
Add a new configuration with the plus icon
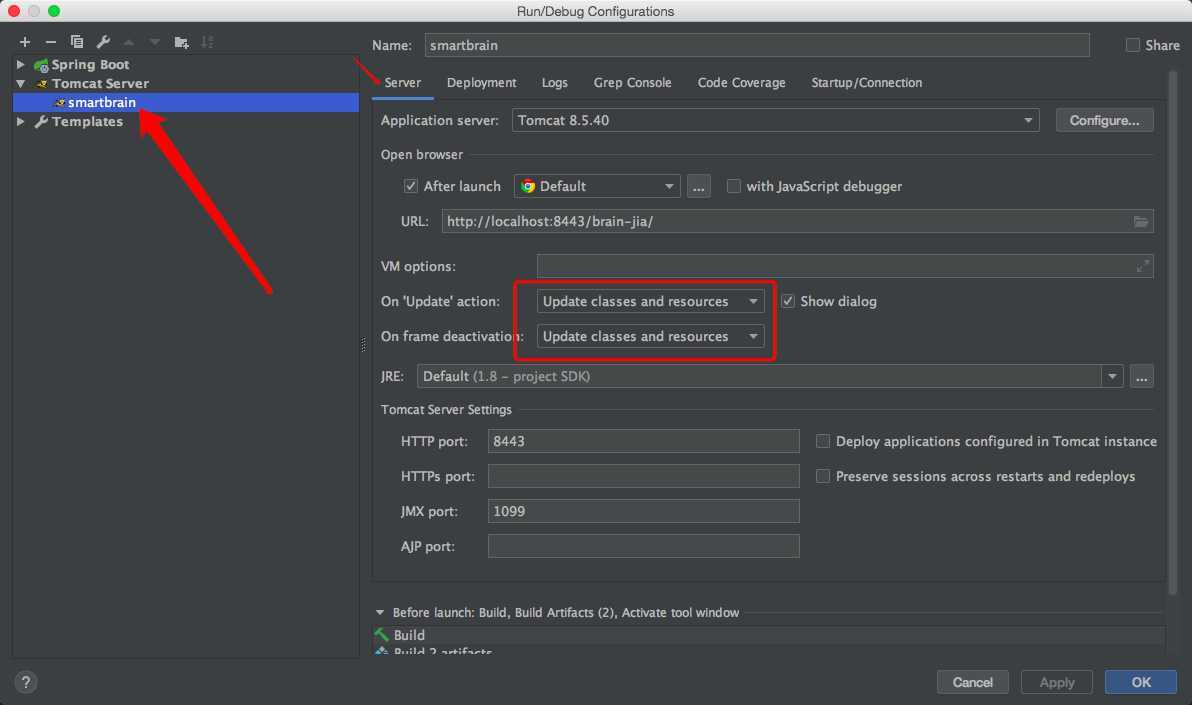pyautogui.click(x=25, y=42)
